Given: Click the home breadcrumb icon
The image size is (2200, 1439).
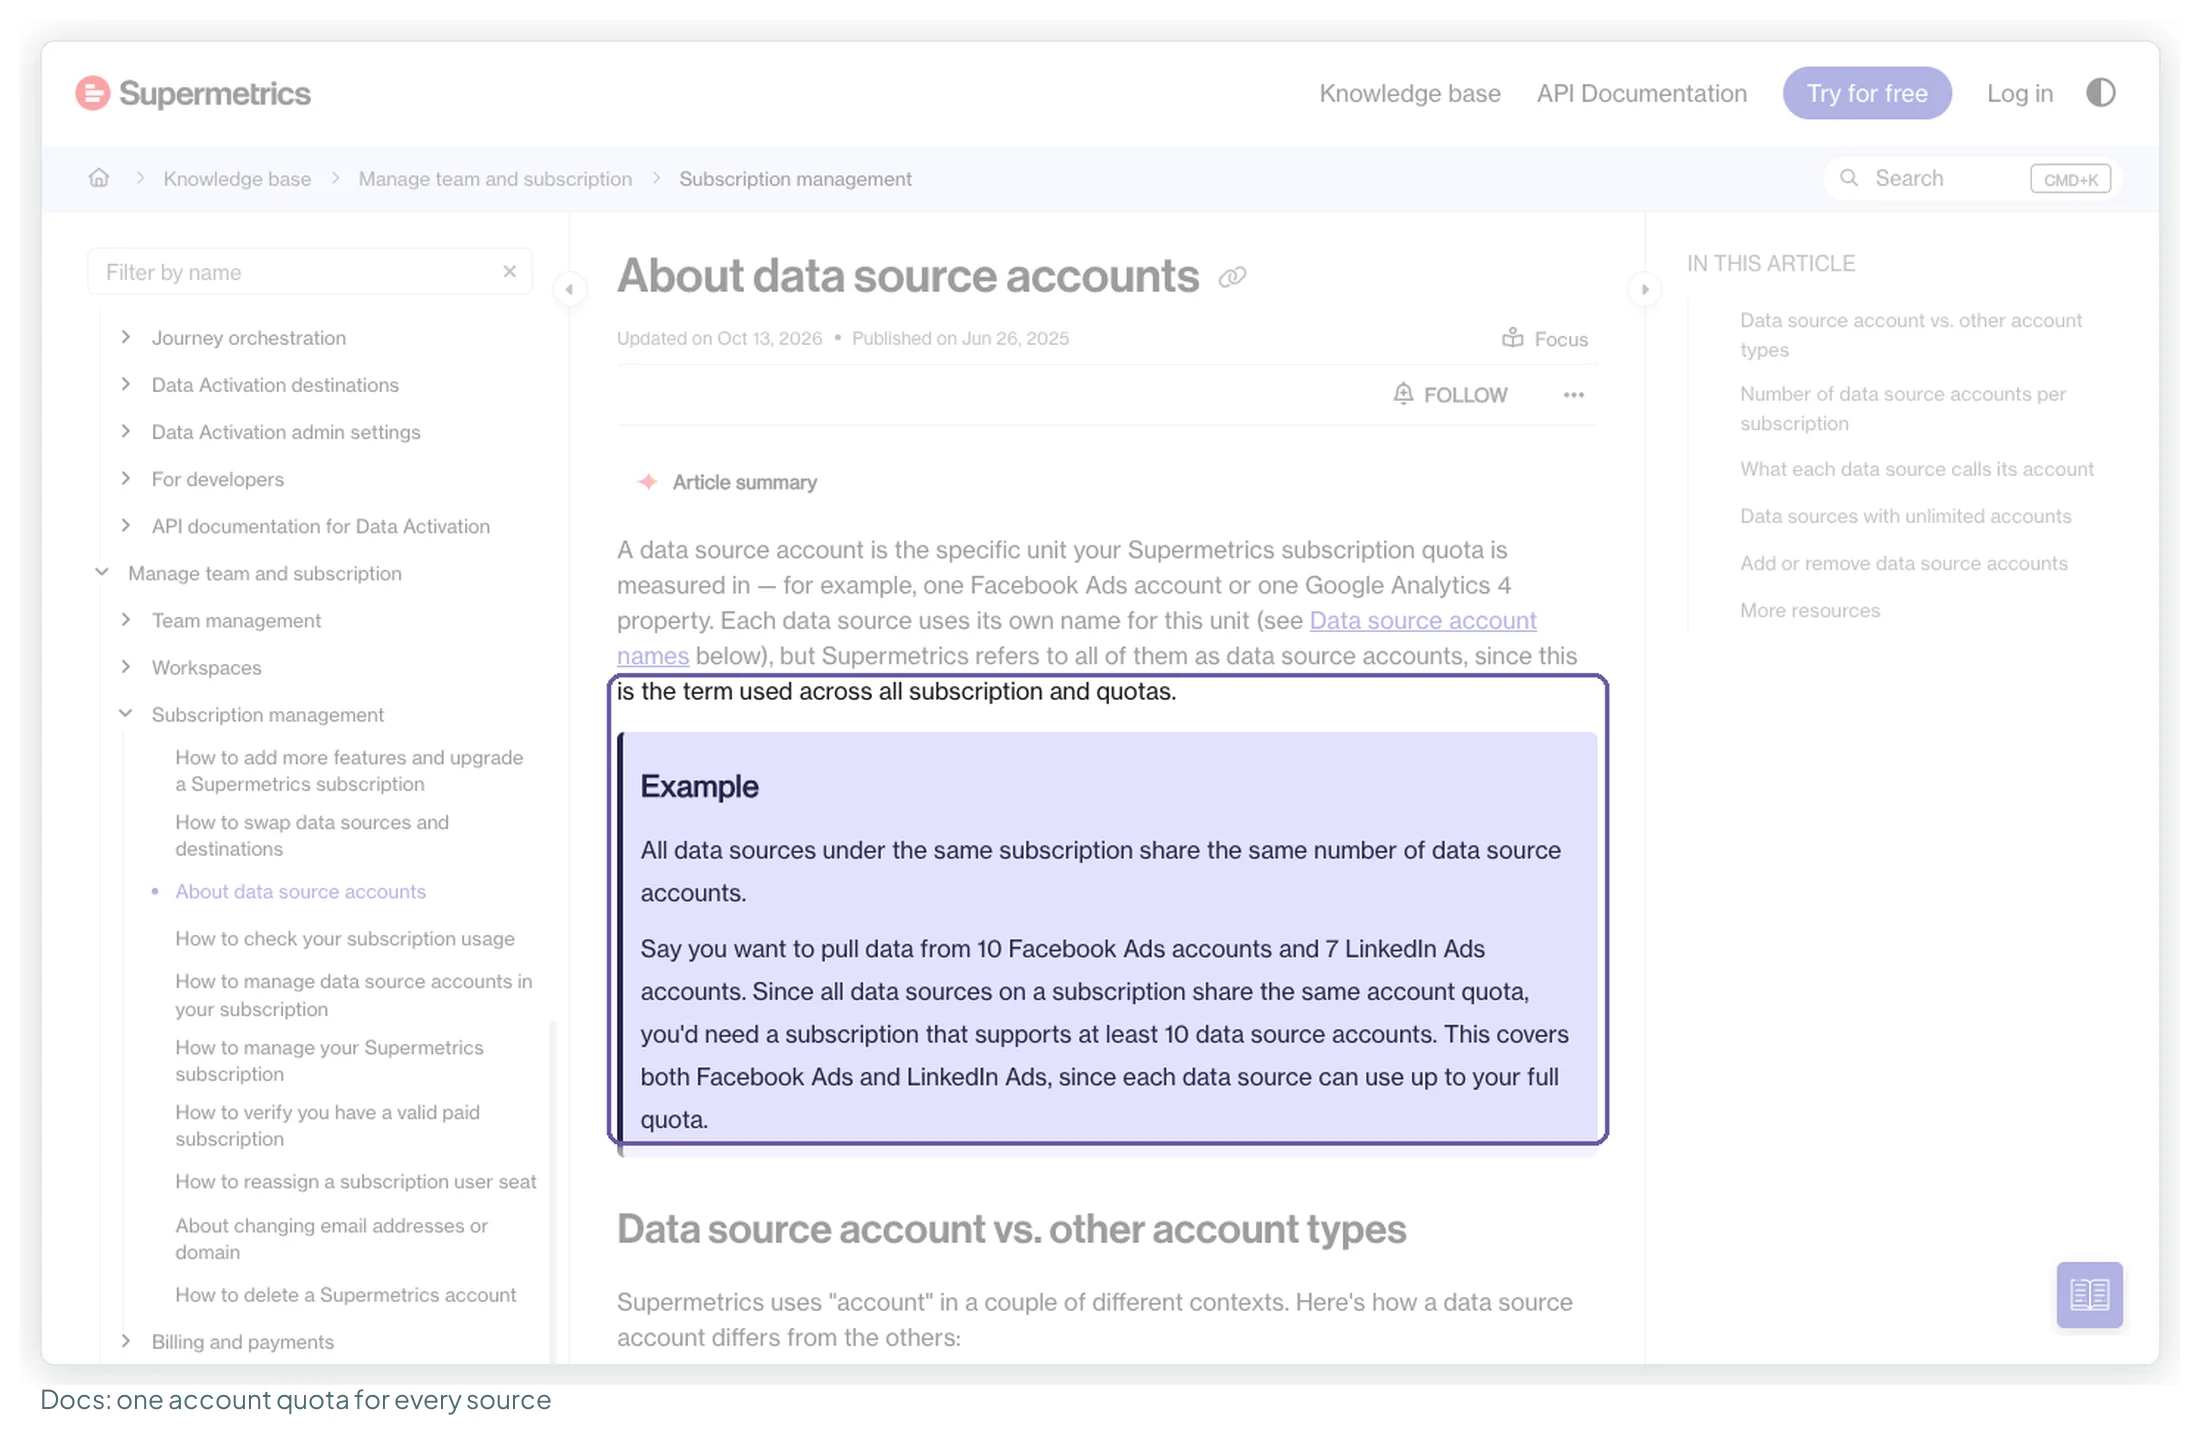Looking at the screenshot, I should click(98, 178).
